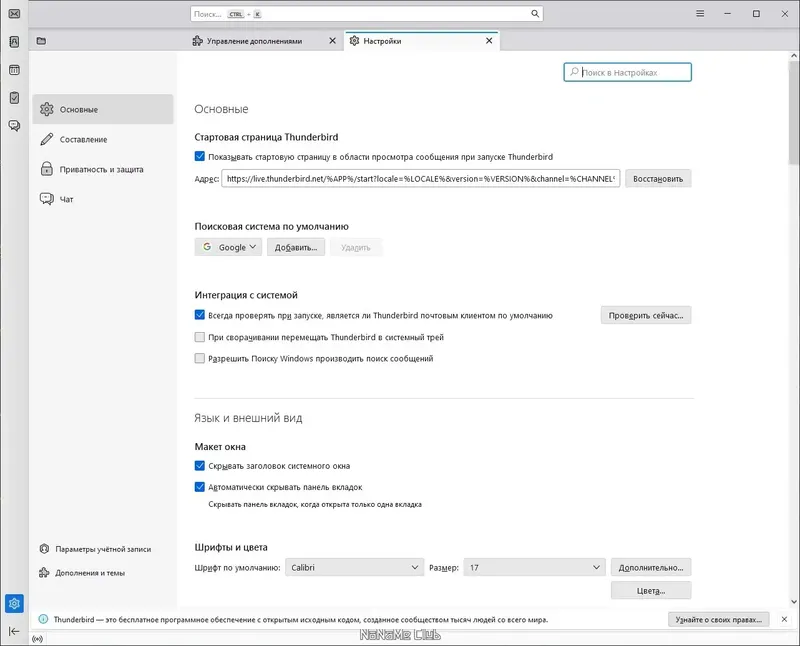Toggle show start page on launch checkbox
This screenshot has width=800, height=646.
[199, 157]
